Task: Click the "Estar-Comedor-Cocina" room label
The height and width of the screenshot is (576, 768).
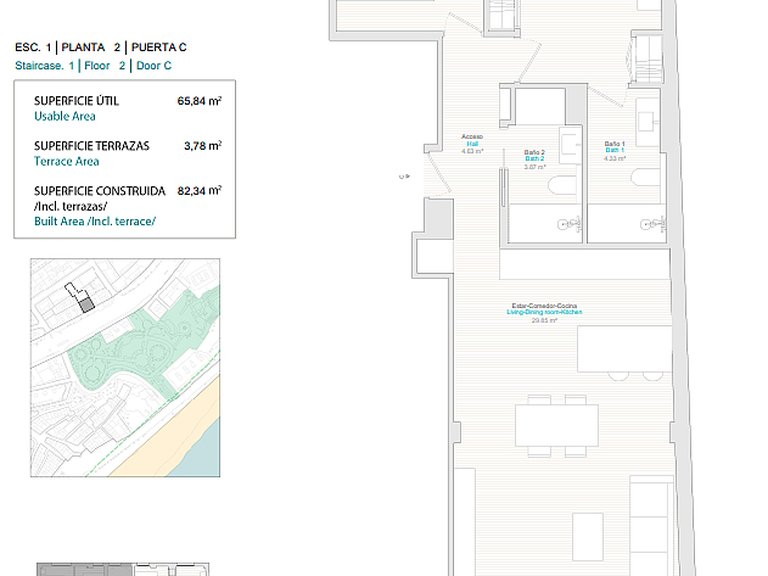Action: pyautogui.click(x=544, y=306)
